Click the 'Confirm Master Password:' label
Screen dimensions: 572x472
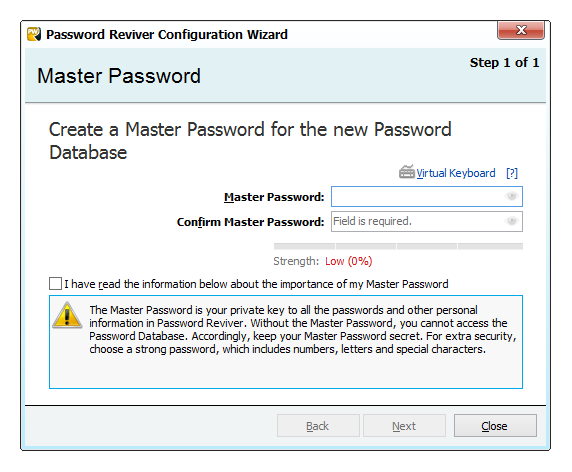click(x=251, y=222)
